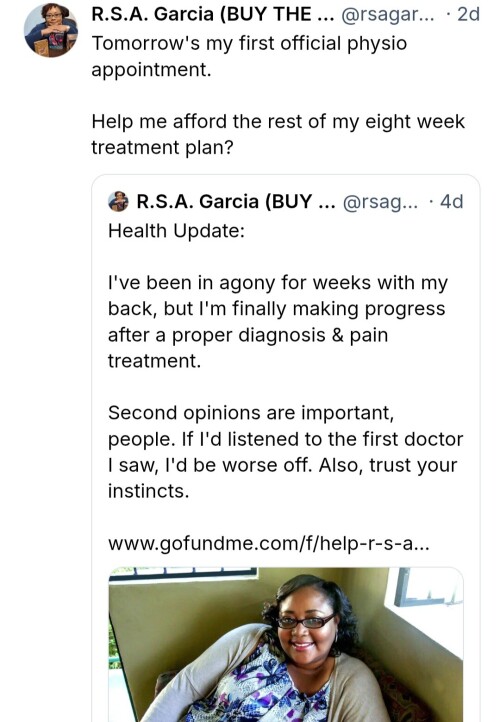The width and height of the screenshot is (500, 722).
Task: Click the @rsag... handle in the quoted tweet
Action: 380,202
